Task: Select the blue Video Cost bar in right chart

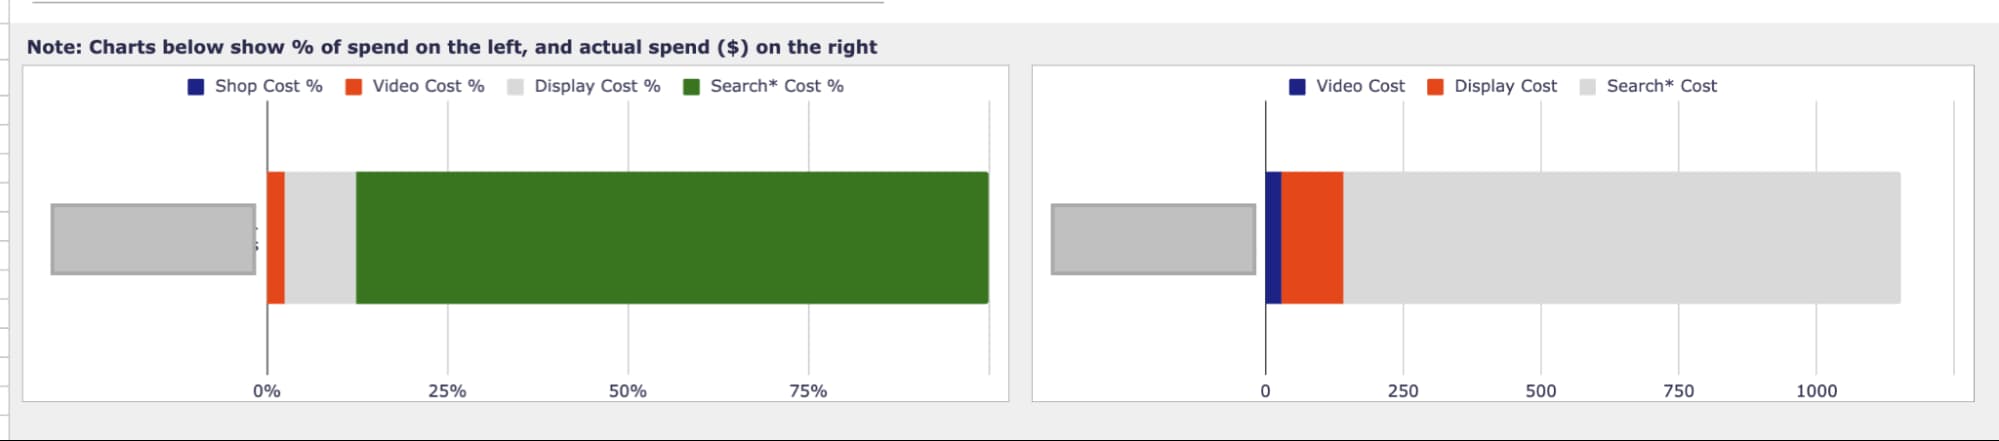Action: pyautogui.click(x=1273, y=238)
